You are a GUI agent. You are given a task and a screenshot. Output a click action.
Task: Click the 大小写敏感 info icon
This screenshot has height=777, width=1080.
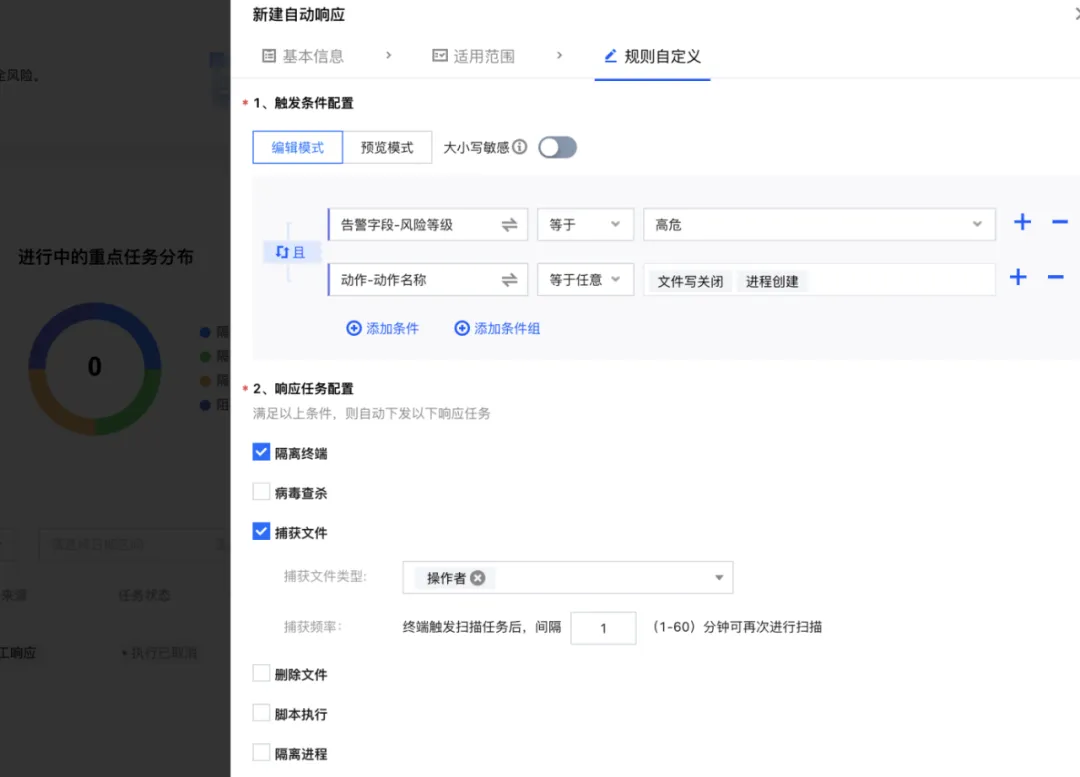click(x=520, y=148)
